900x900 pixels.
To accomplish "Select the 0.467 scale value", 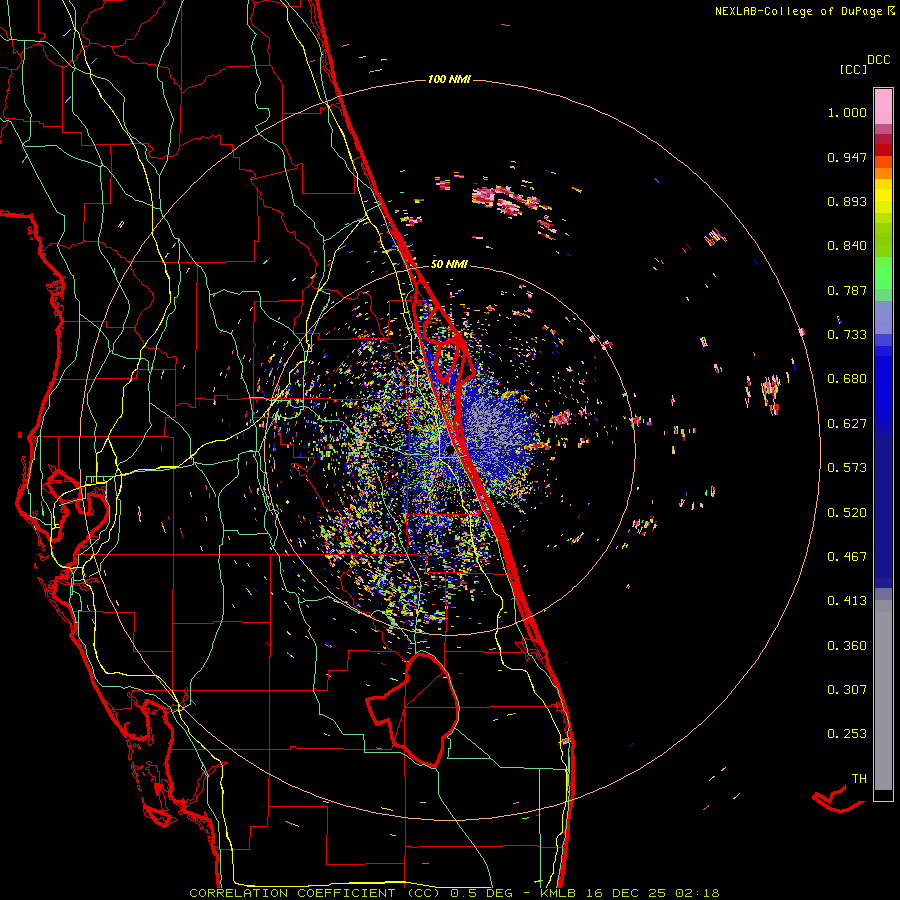I will (847, 557).
